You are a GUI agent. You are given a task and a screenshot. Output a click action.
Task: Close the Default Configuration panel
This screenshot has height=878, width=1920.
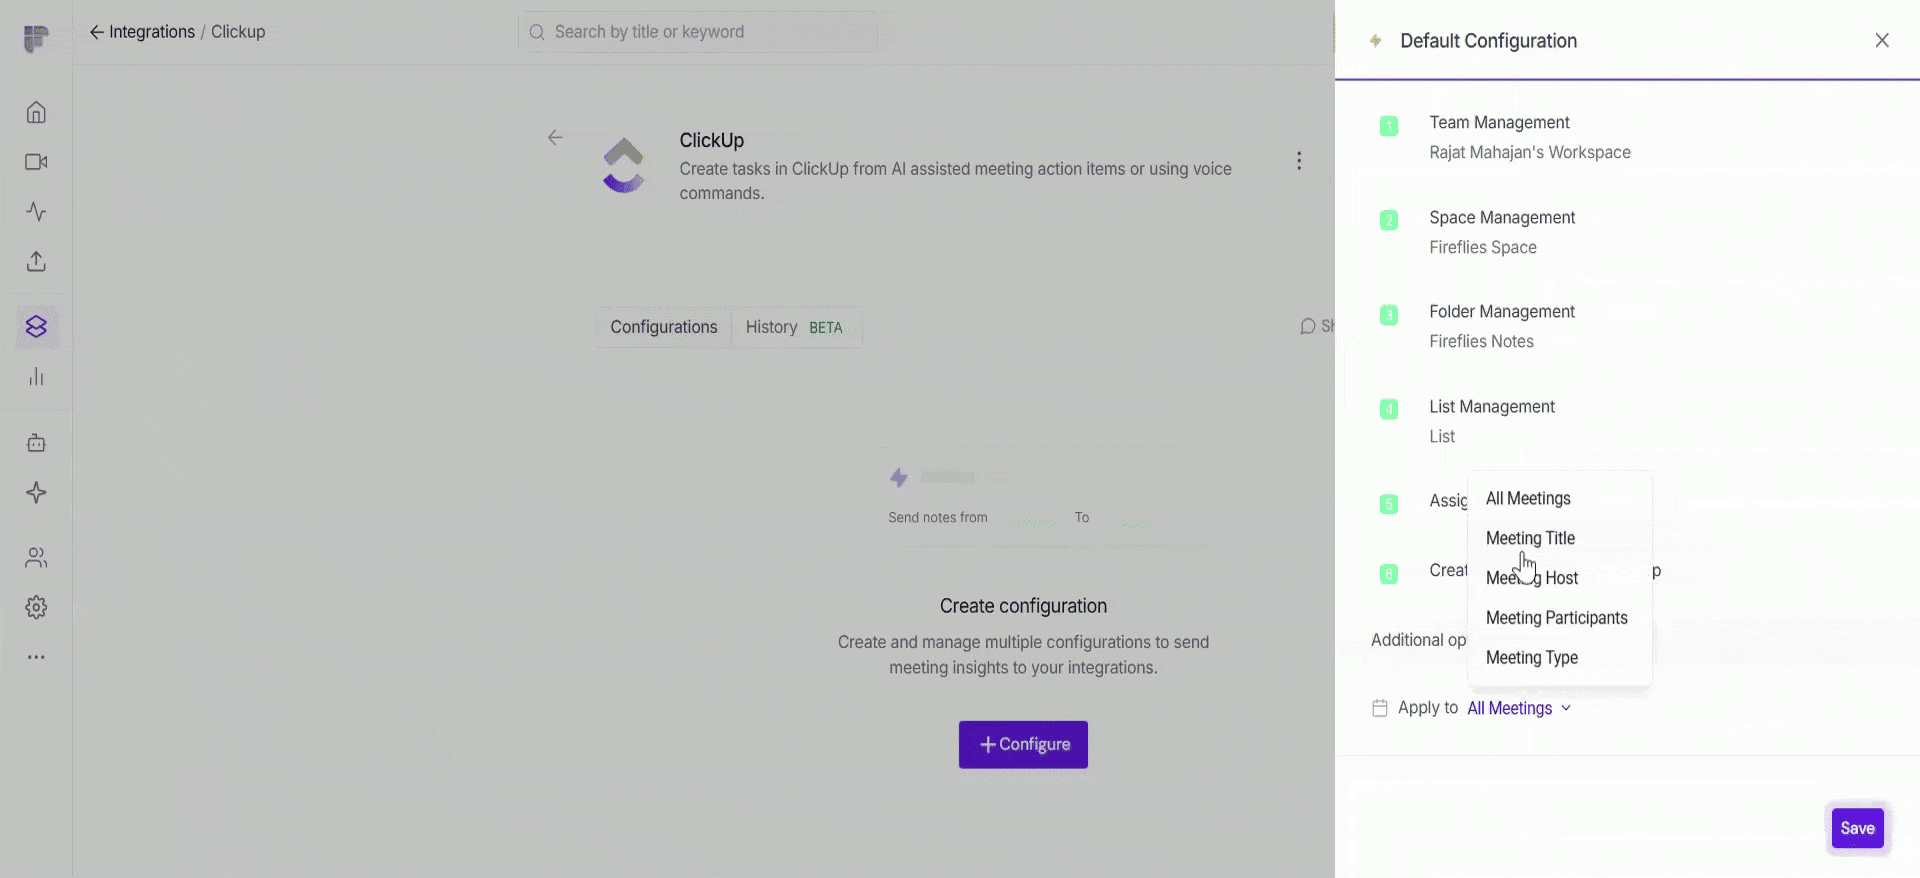pyautogui.click(x=1881, y=41)
